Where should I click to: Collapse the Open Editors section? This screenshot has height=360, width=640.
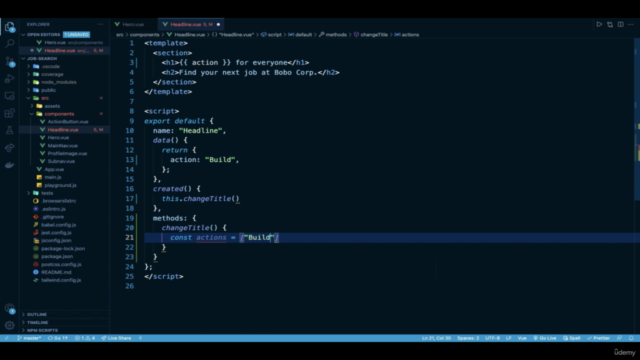[23, 35]
